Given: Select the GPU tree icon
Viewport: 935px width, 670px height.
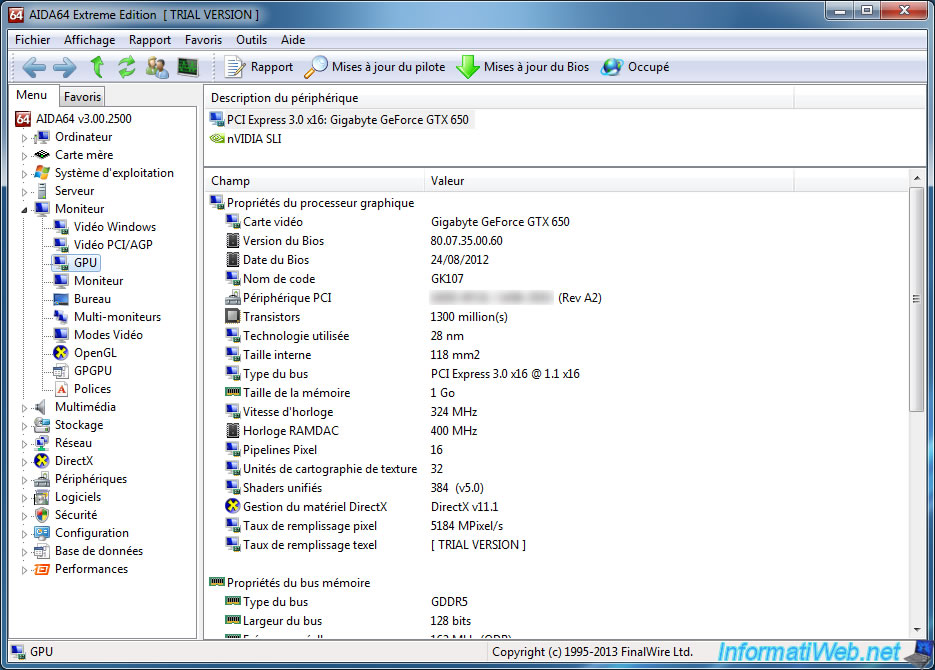Looking at the screenshot, I should (x=61, y=262).
